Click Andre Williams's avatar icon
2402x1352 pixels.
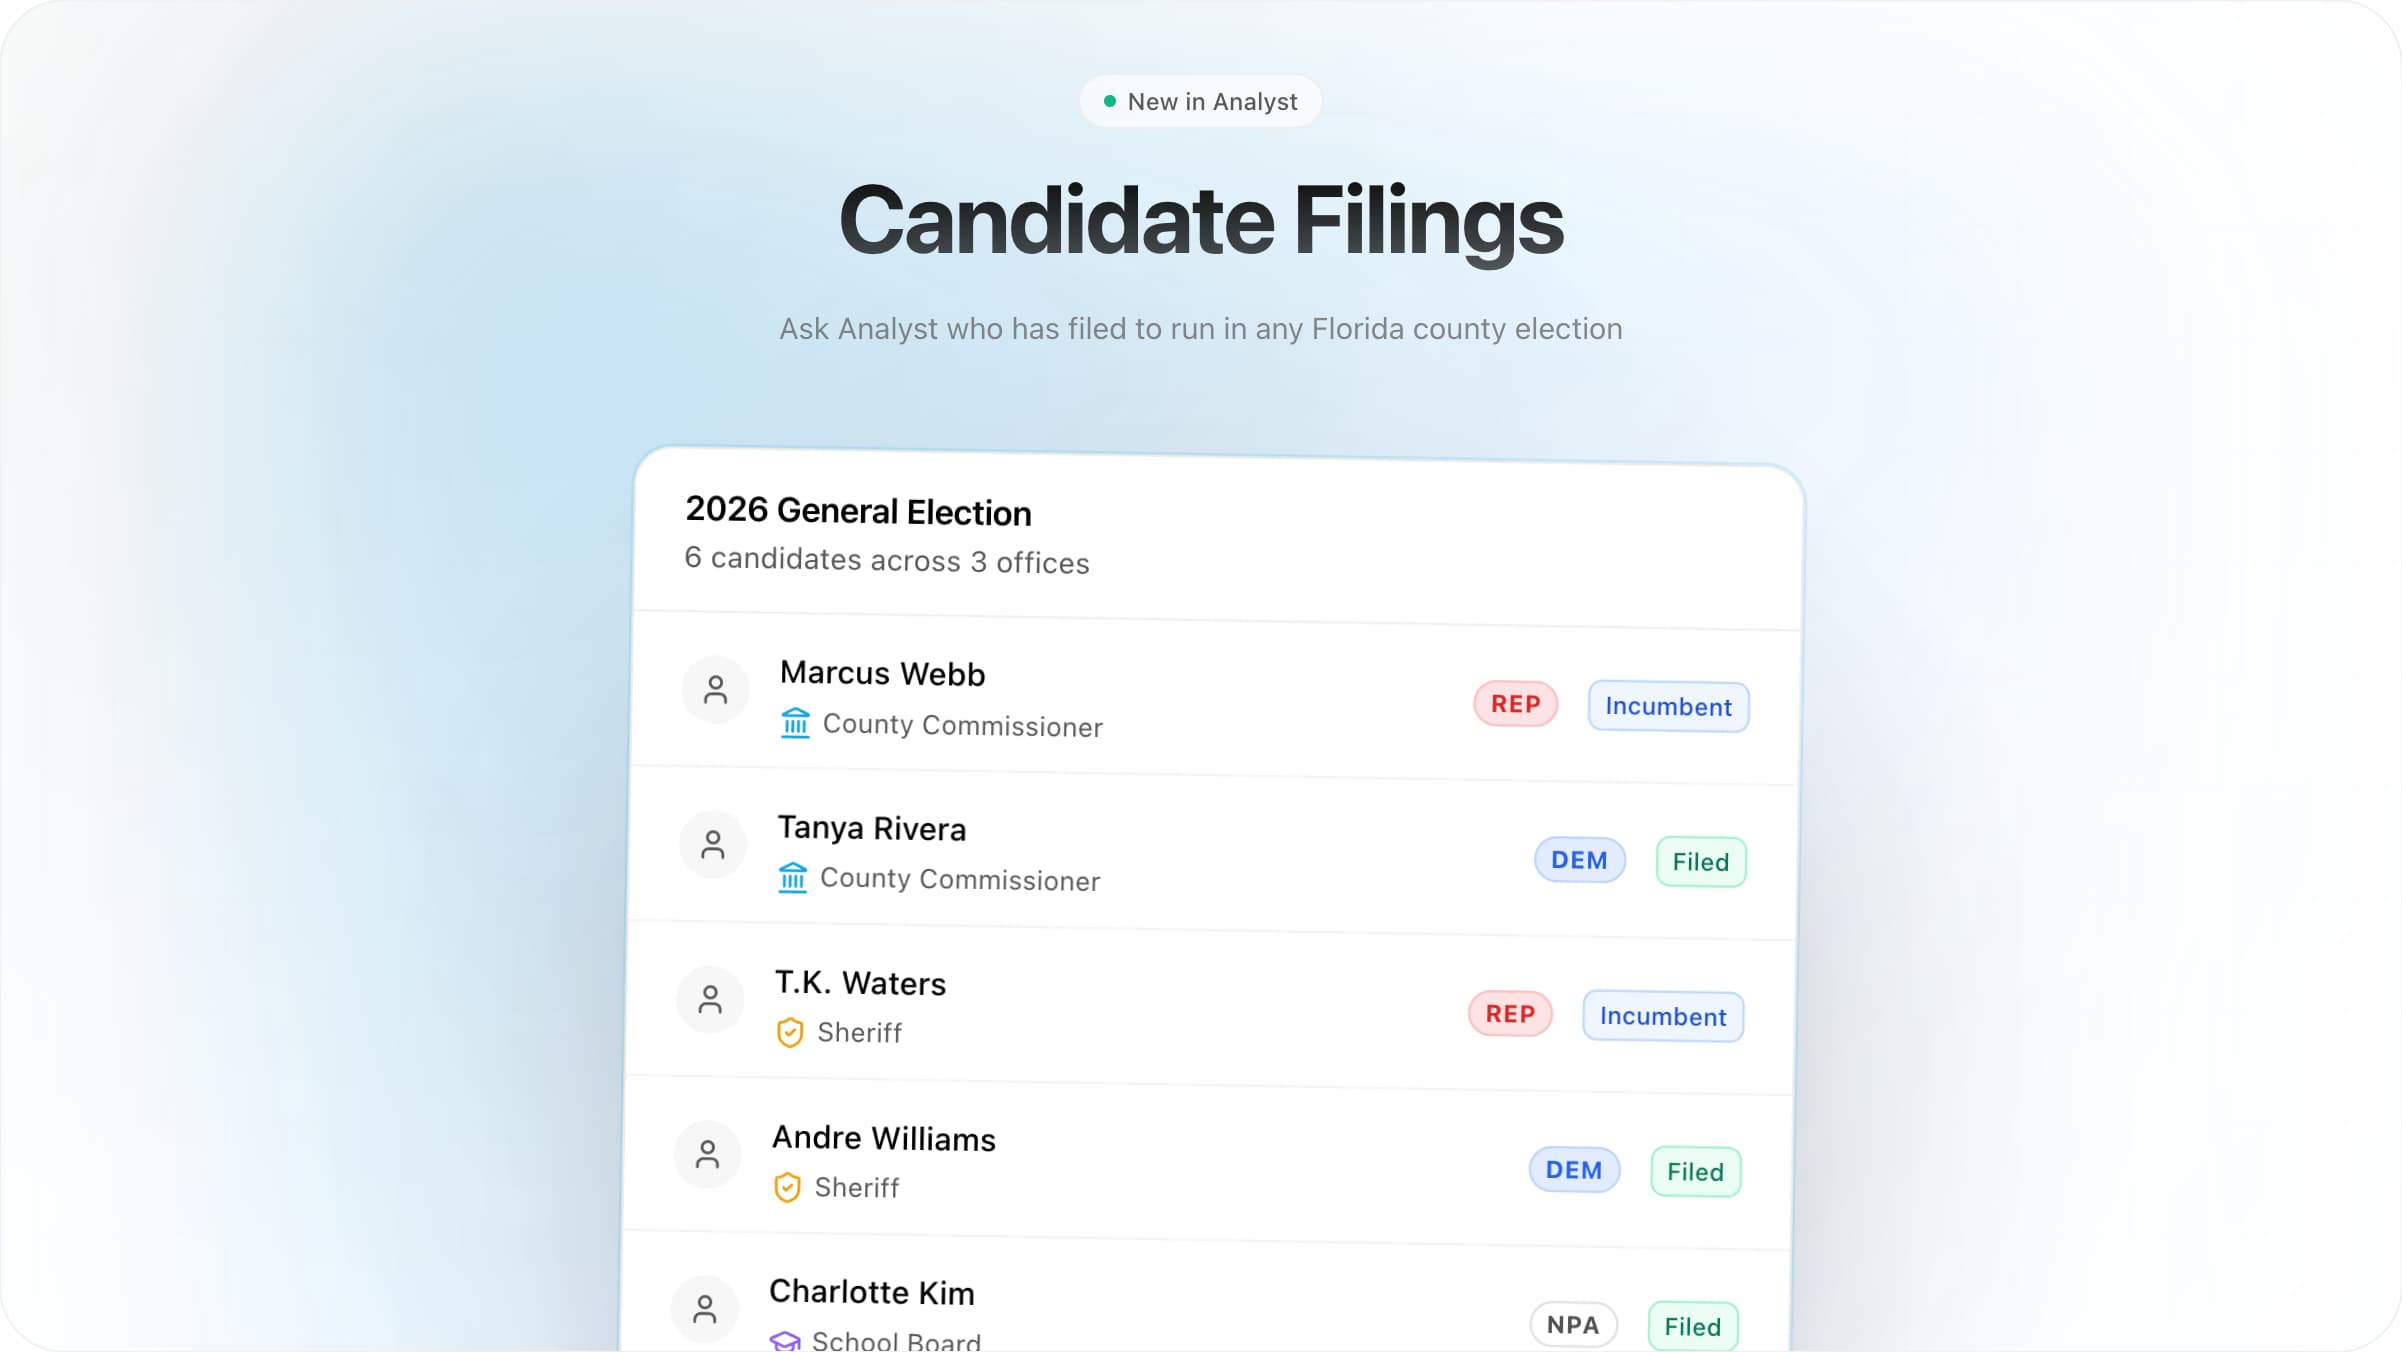707,1154
